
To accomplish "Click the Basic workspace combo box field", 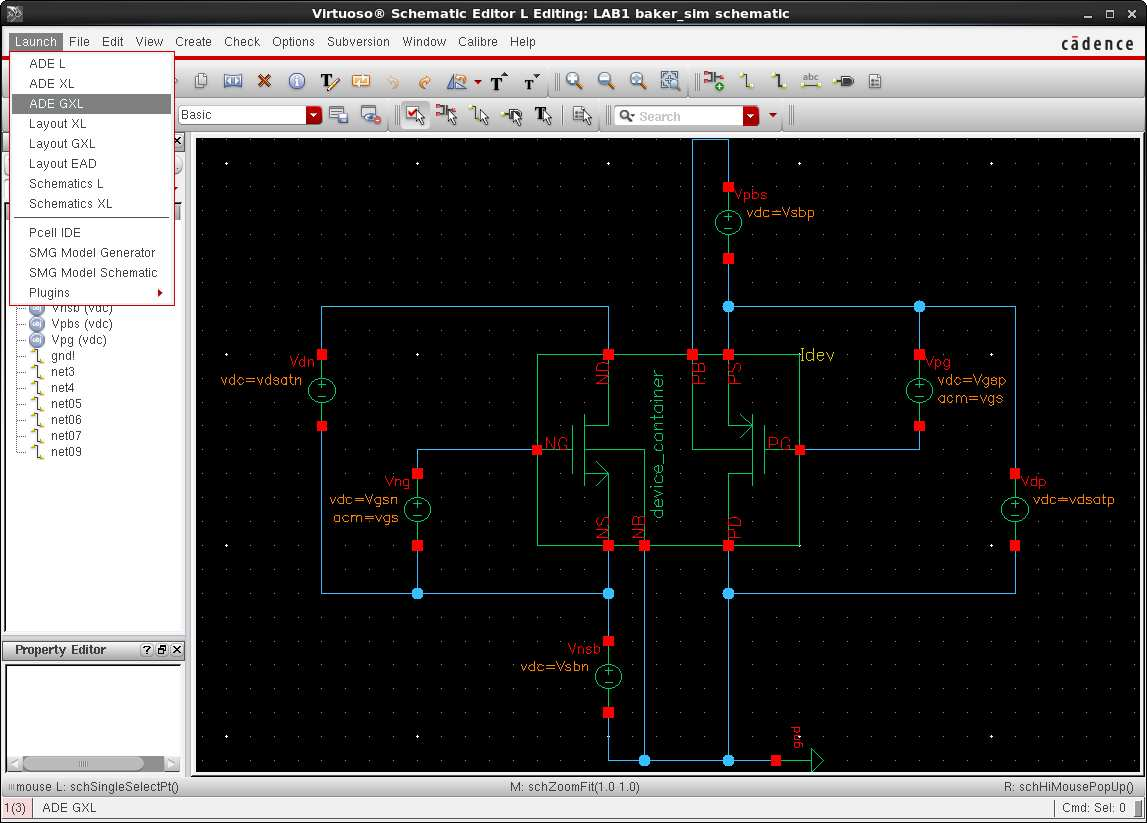I will click(242, 115).
